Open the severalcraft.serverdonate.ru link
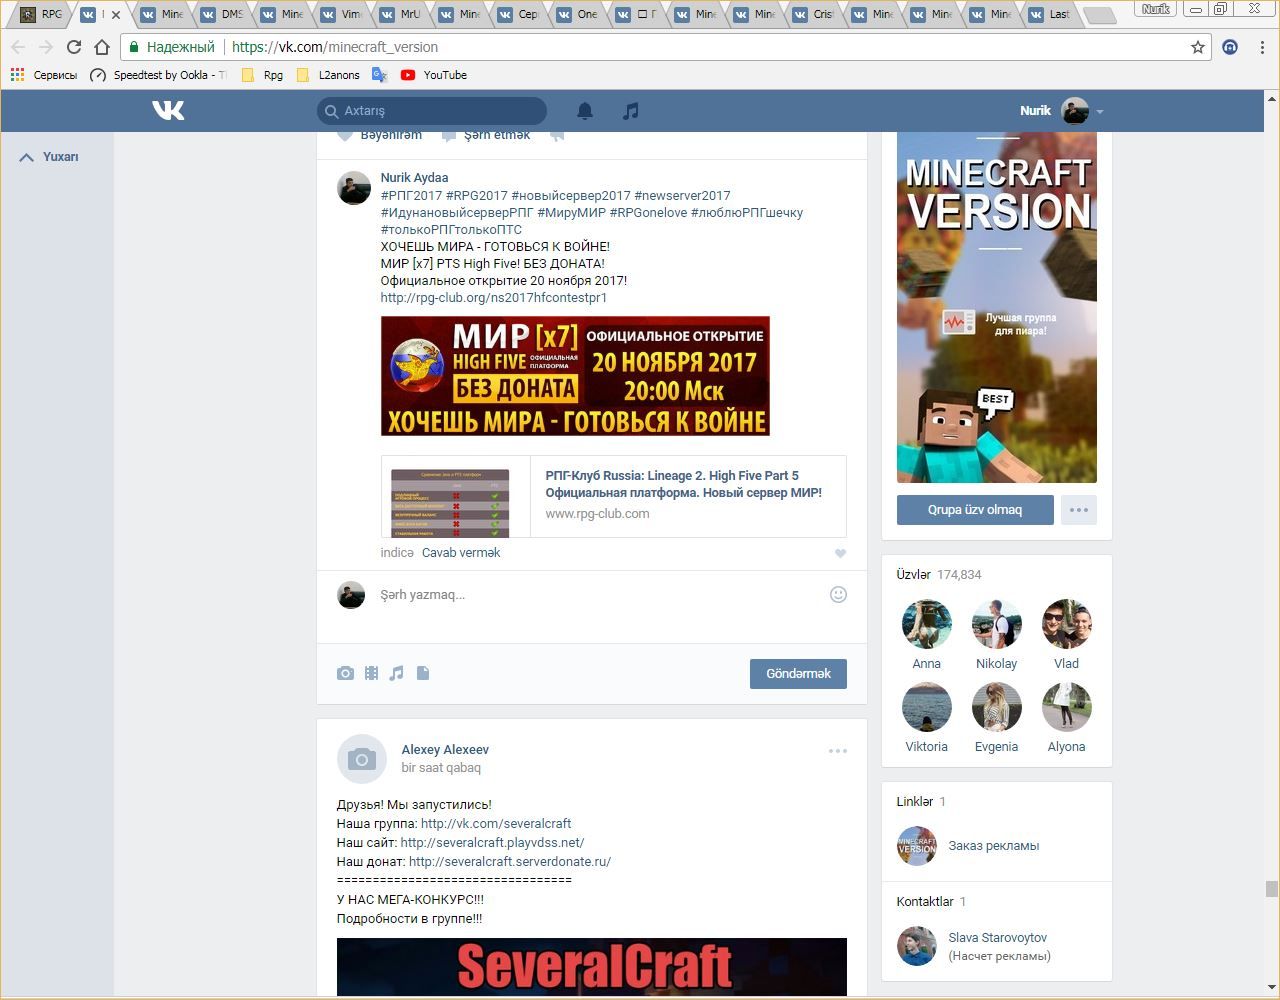This screenshot has width=1280, height=1000. [510, 861]
